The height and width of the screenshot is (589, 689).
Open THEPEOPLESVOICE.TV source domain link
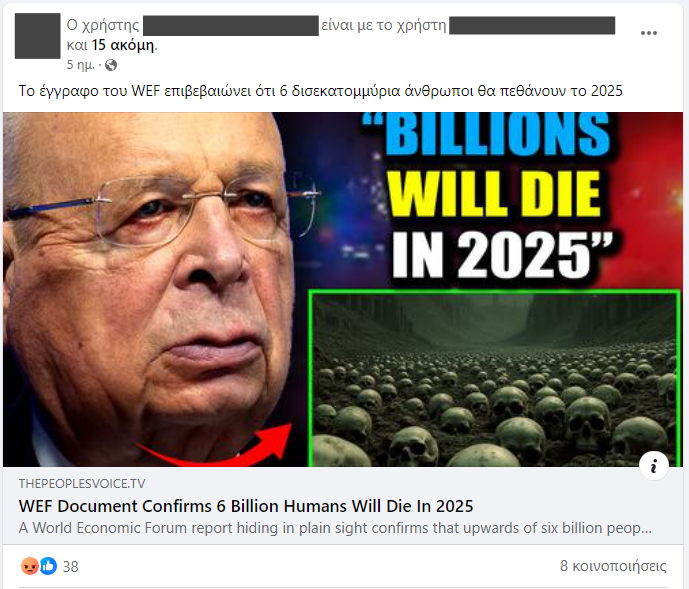point(82,484)
